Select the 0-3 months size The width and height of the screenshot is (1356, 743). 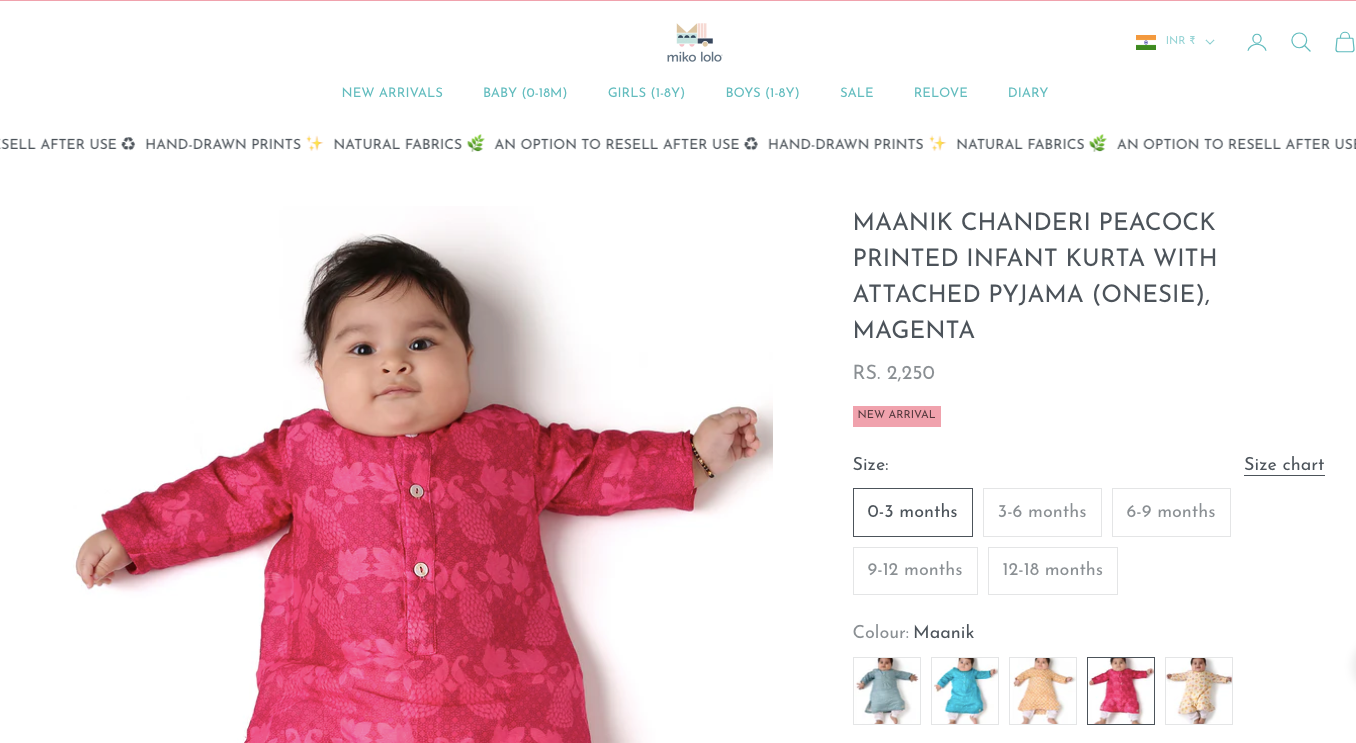(913, 512)
